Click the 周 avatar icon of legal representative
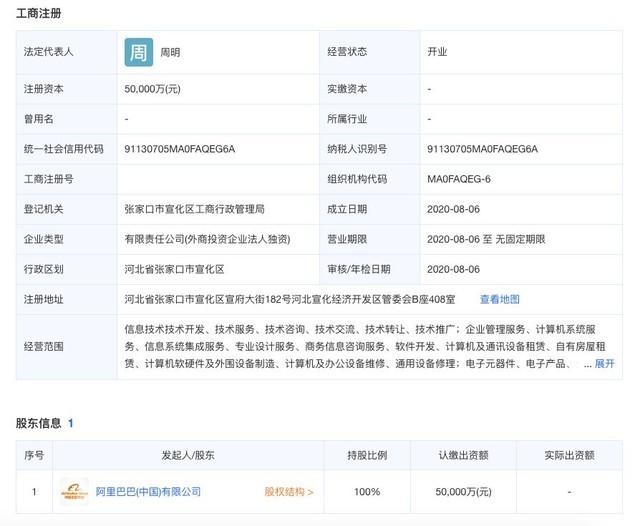 click(139, 52)
